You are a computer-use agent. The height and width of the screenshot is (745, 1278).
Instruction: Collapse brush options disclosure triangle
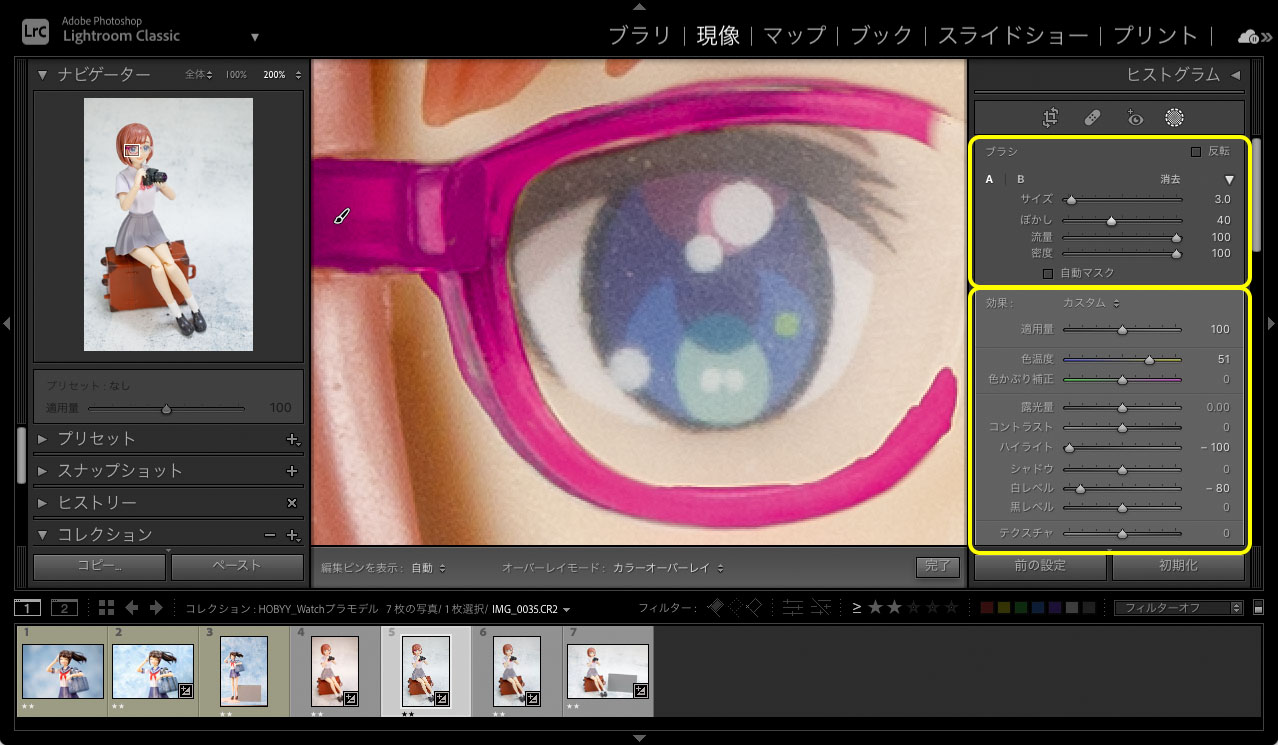tap(1230, 180)
